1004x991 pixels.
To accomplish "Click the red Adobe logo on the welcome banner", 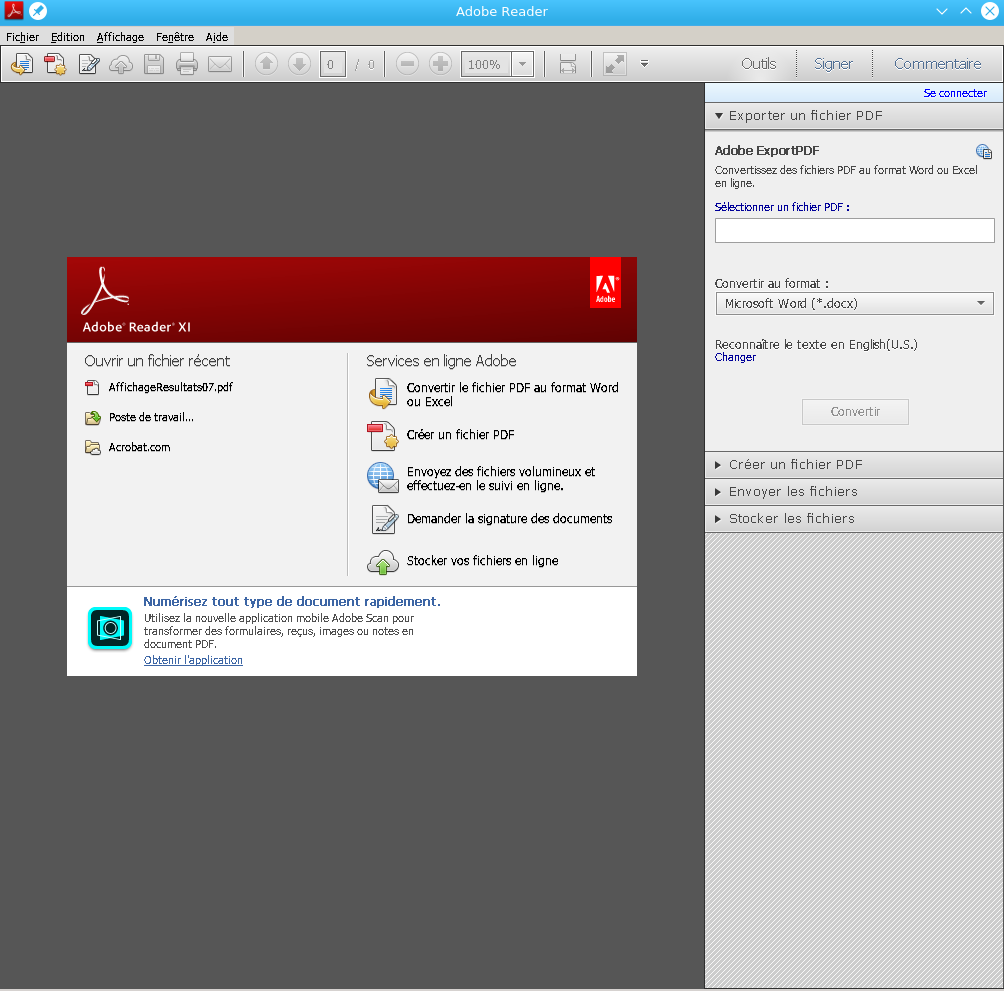I will (605, 283).
